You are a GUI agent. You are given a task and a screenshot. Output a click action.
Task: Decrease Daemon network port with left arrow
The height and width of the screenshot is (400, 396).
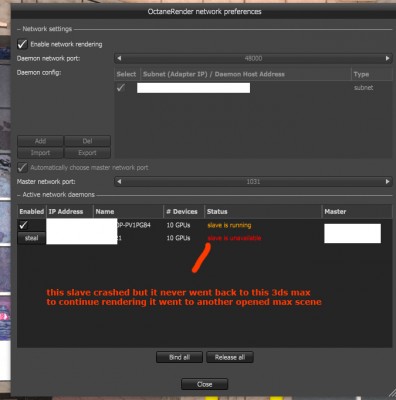119,58
